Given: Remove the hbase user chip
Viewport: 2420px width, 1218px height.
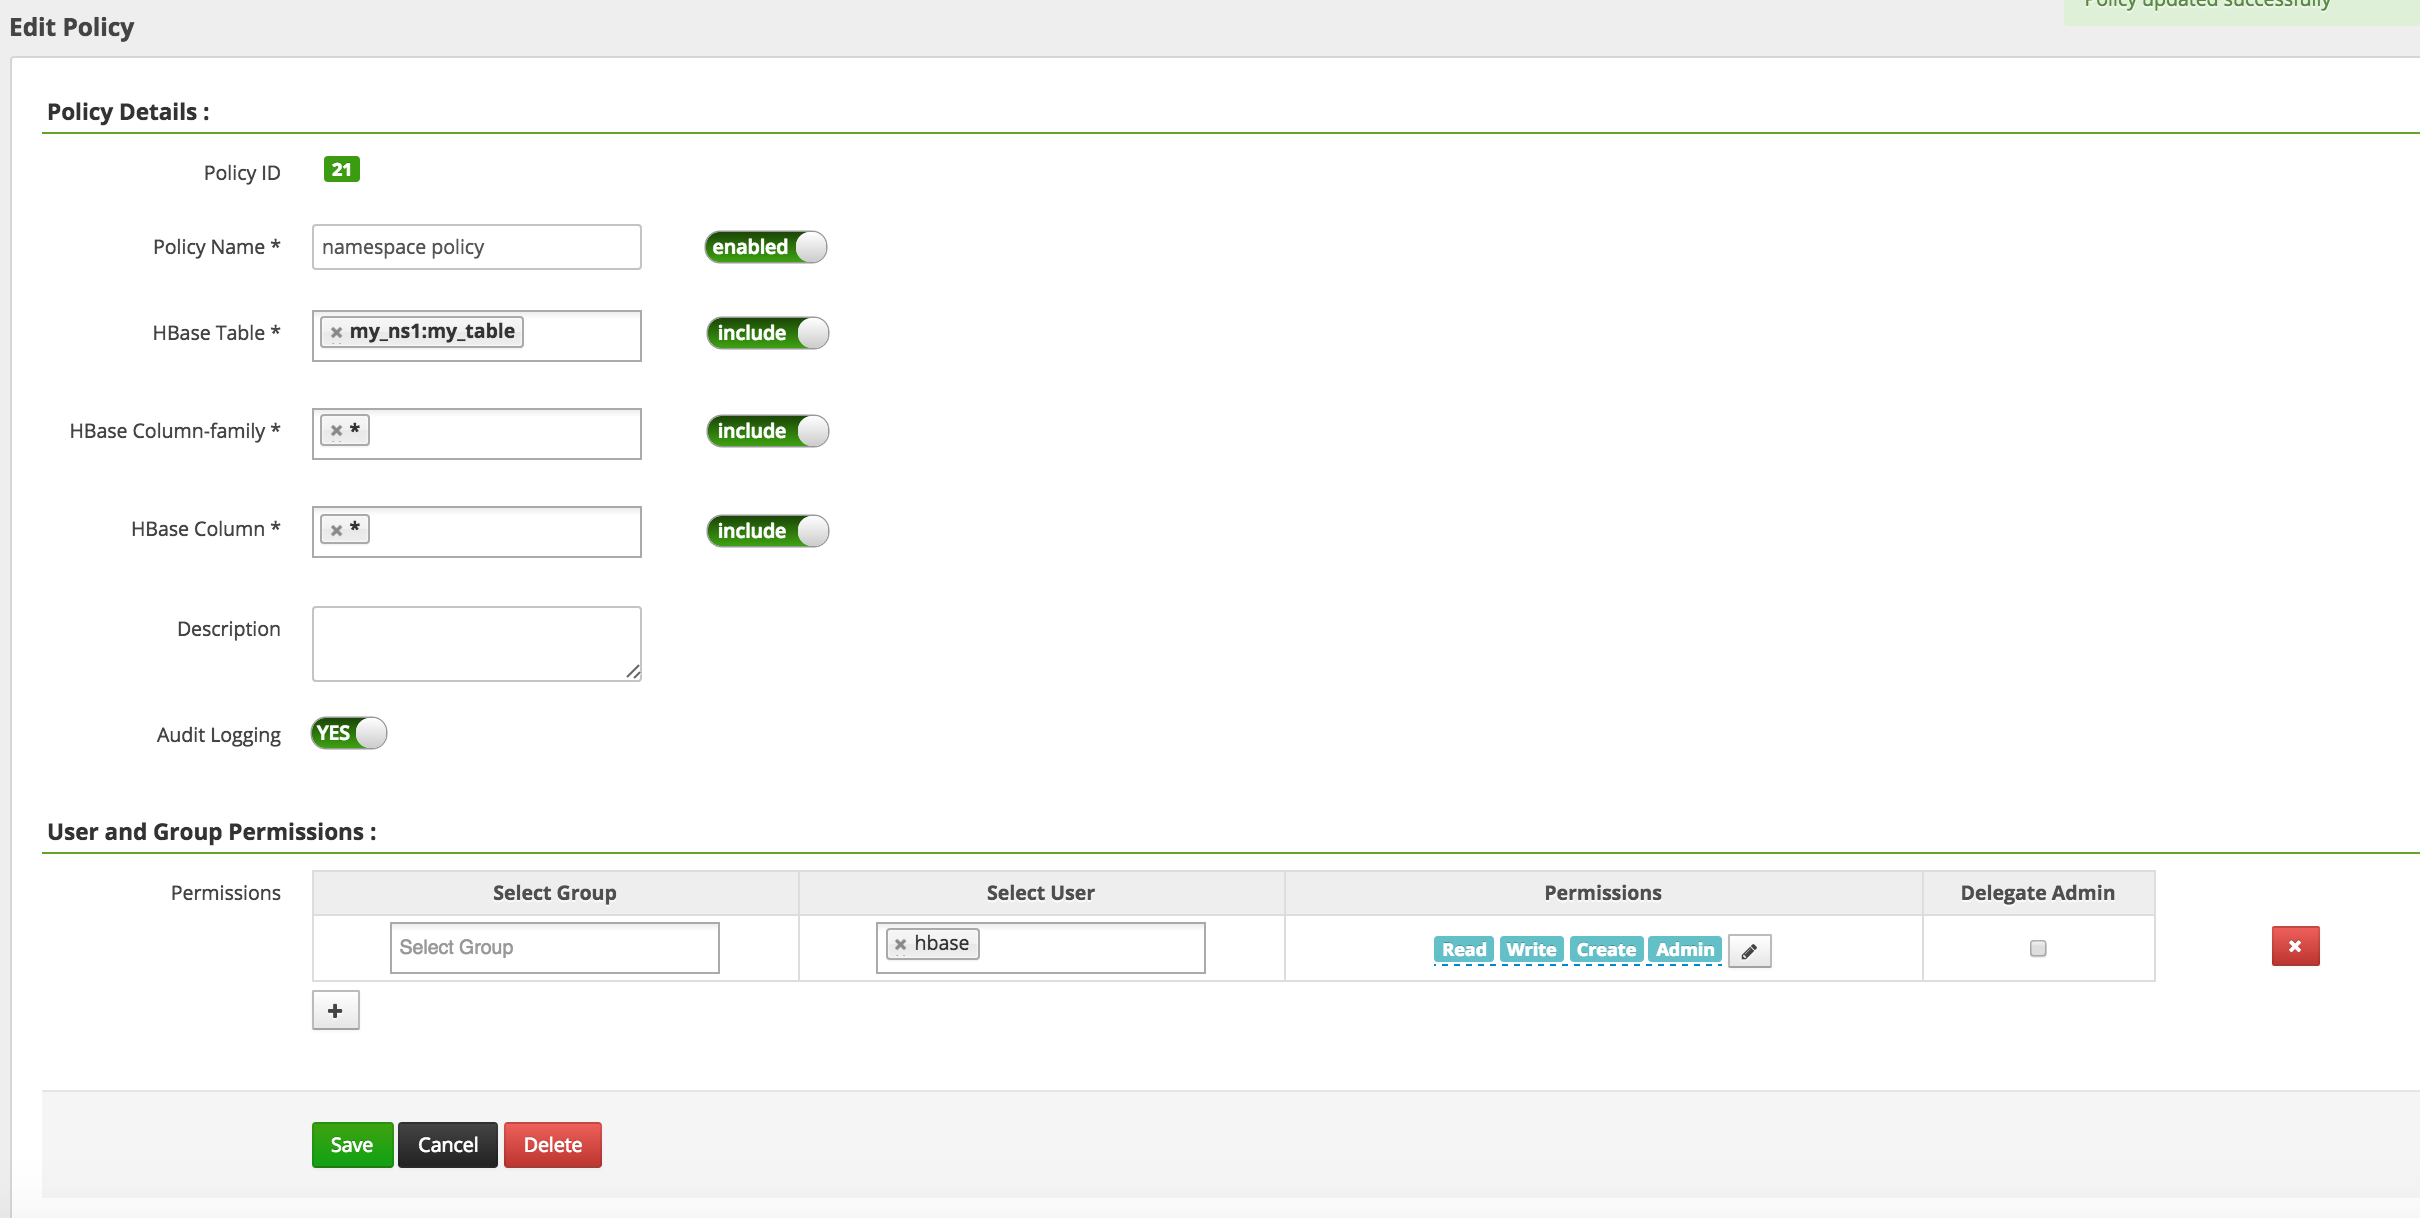Looking at the screenshot, I should click(901, 942).
